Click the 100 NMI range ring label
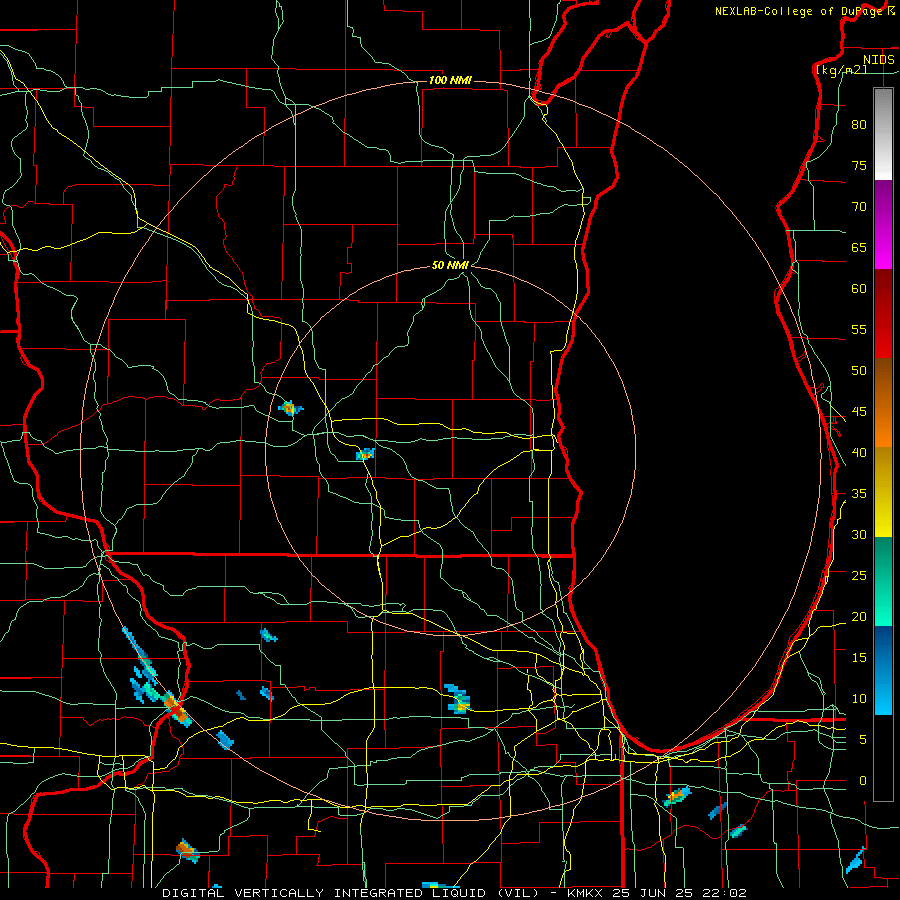The width and height of the screenshot is (900, 900). [450, 80]
